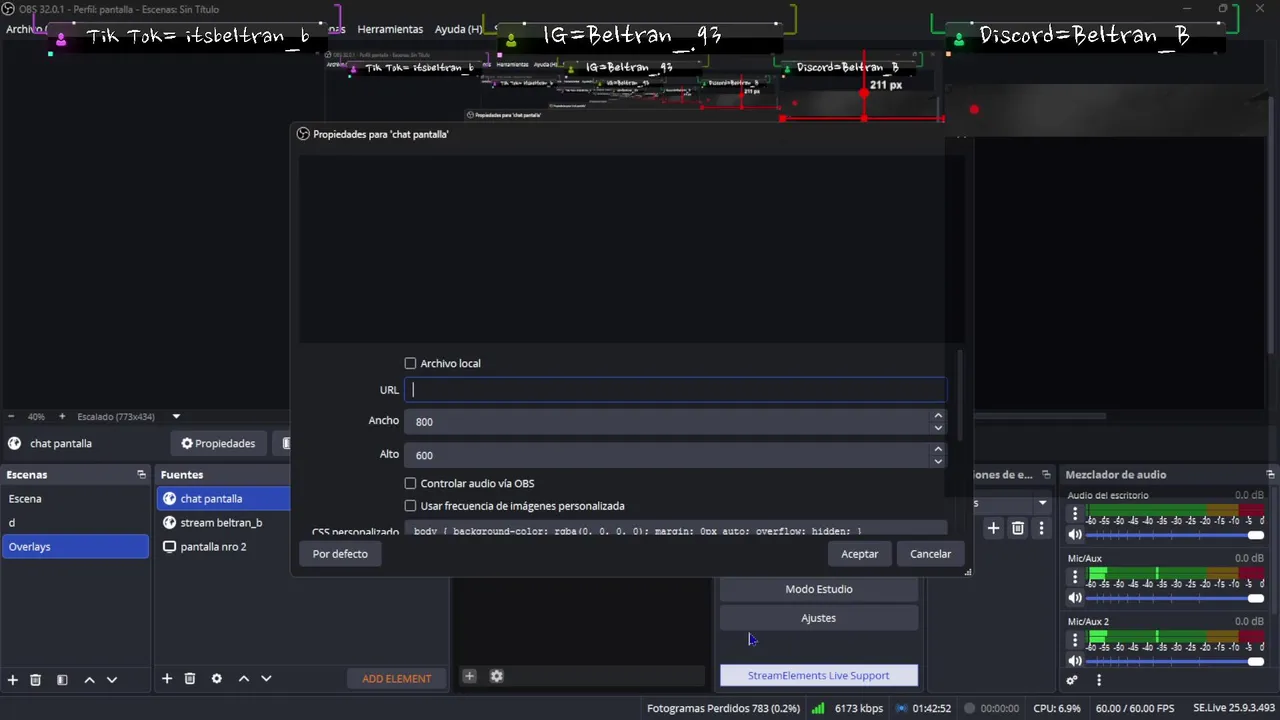Move scene up arrow in Escenas
This screenshot has width=1280, height=720.
(89, 680)
